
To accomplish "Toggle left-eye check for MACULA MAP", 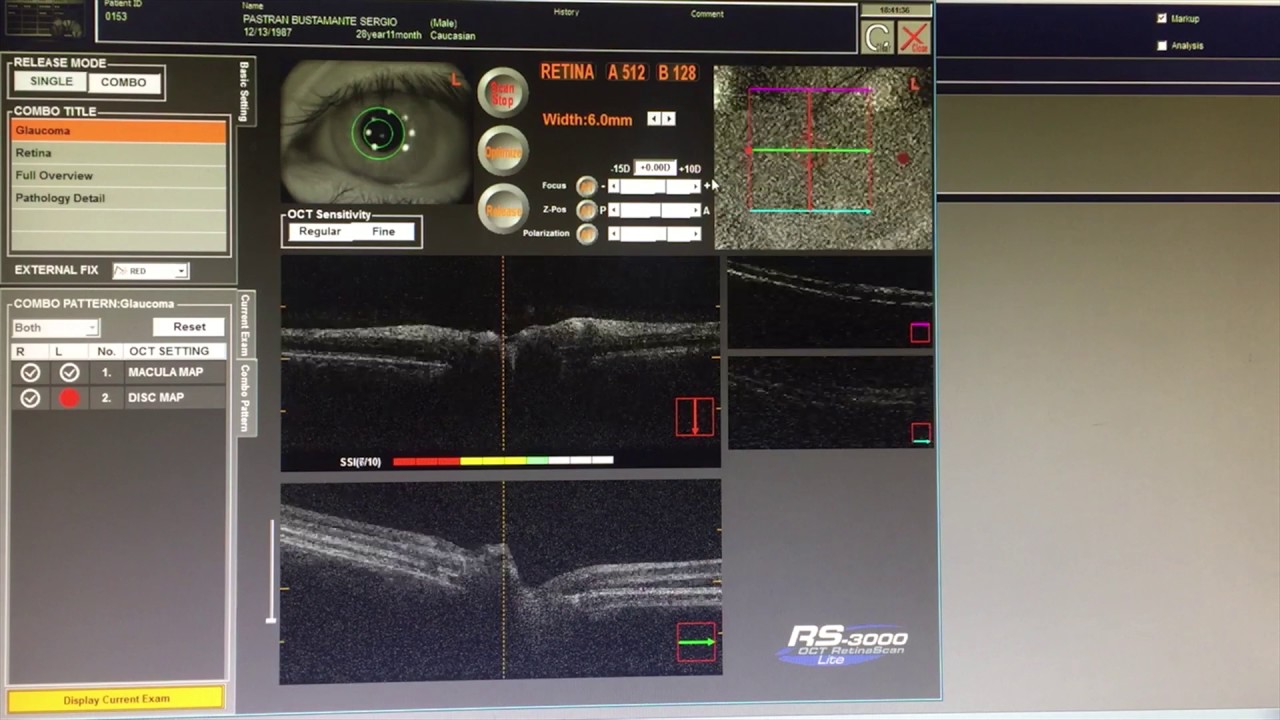I will tap(69, 372).
